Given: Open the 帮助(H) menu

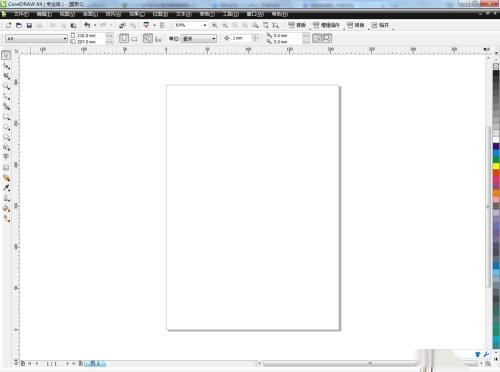Looking at the screenshot, I should click(279, 14).
